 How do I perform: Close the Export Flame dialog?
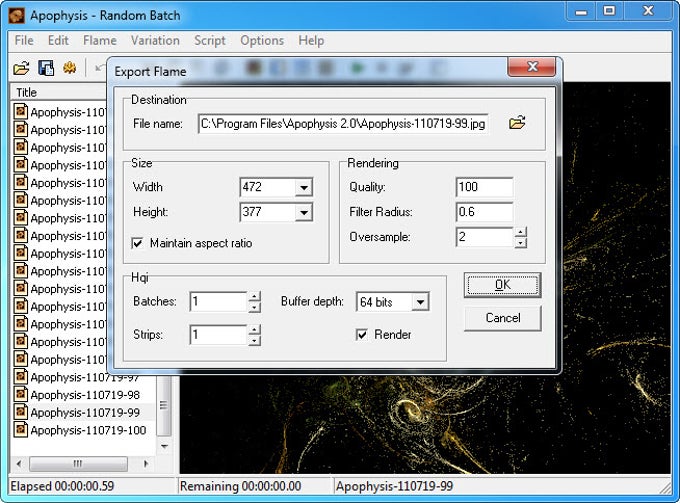pyautogui.click(x=532, y=66)
